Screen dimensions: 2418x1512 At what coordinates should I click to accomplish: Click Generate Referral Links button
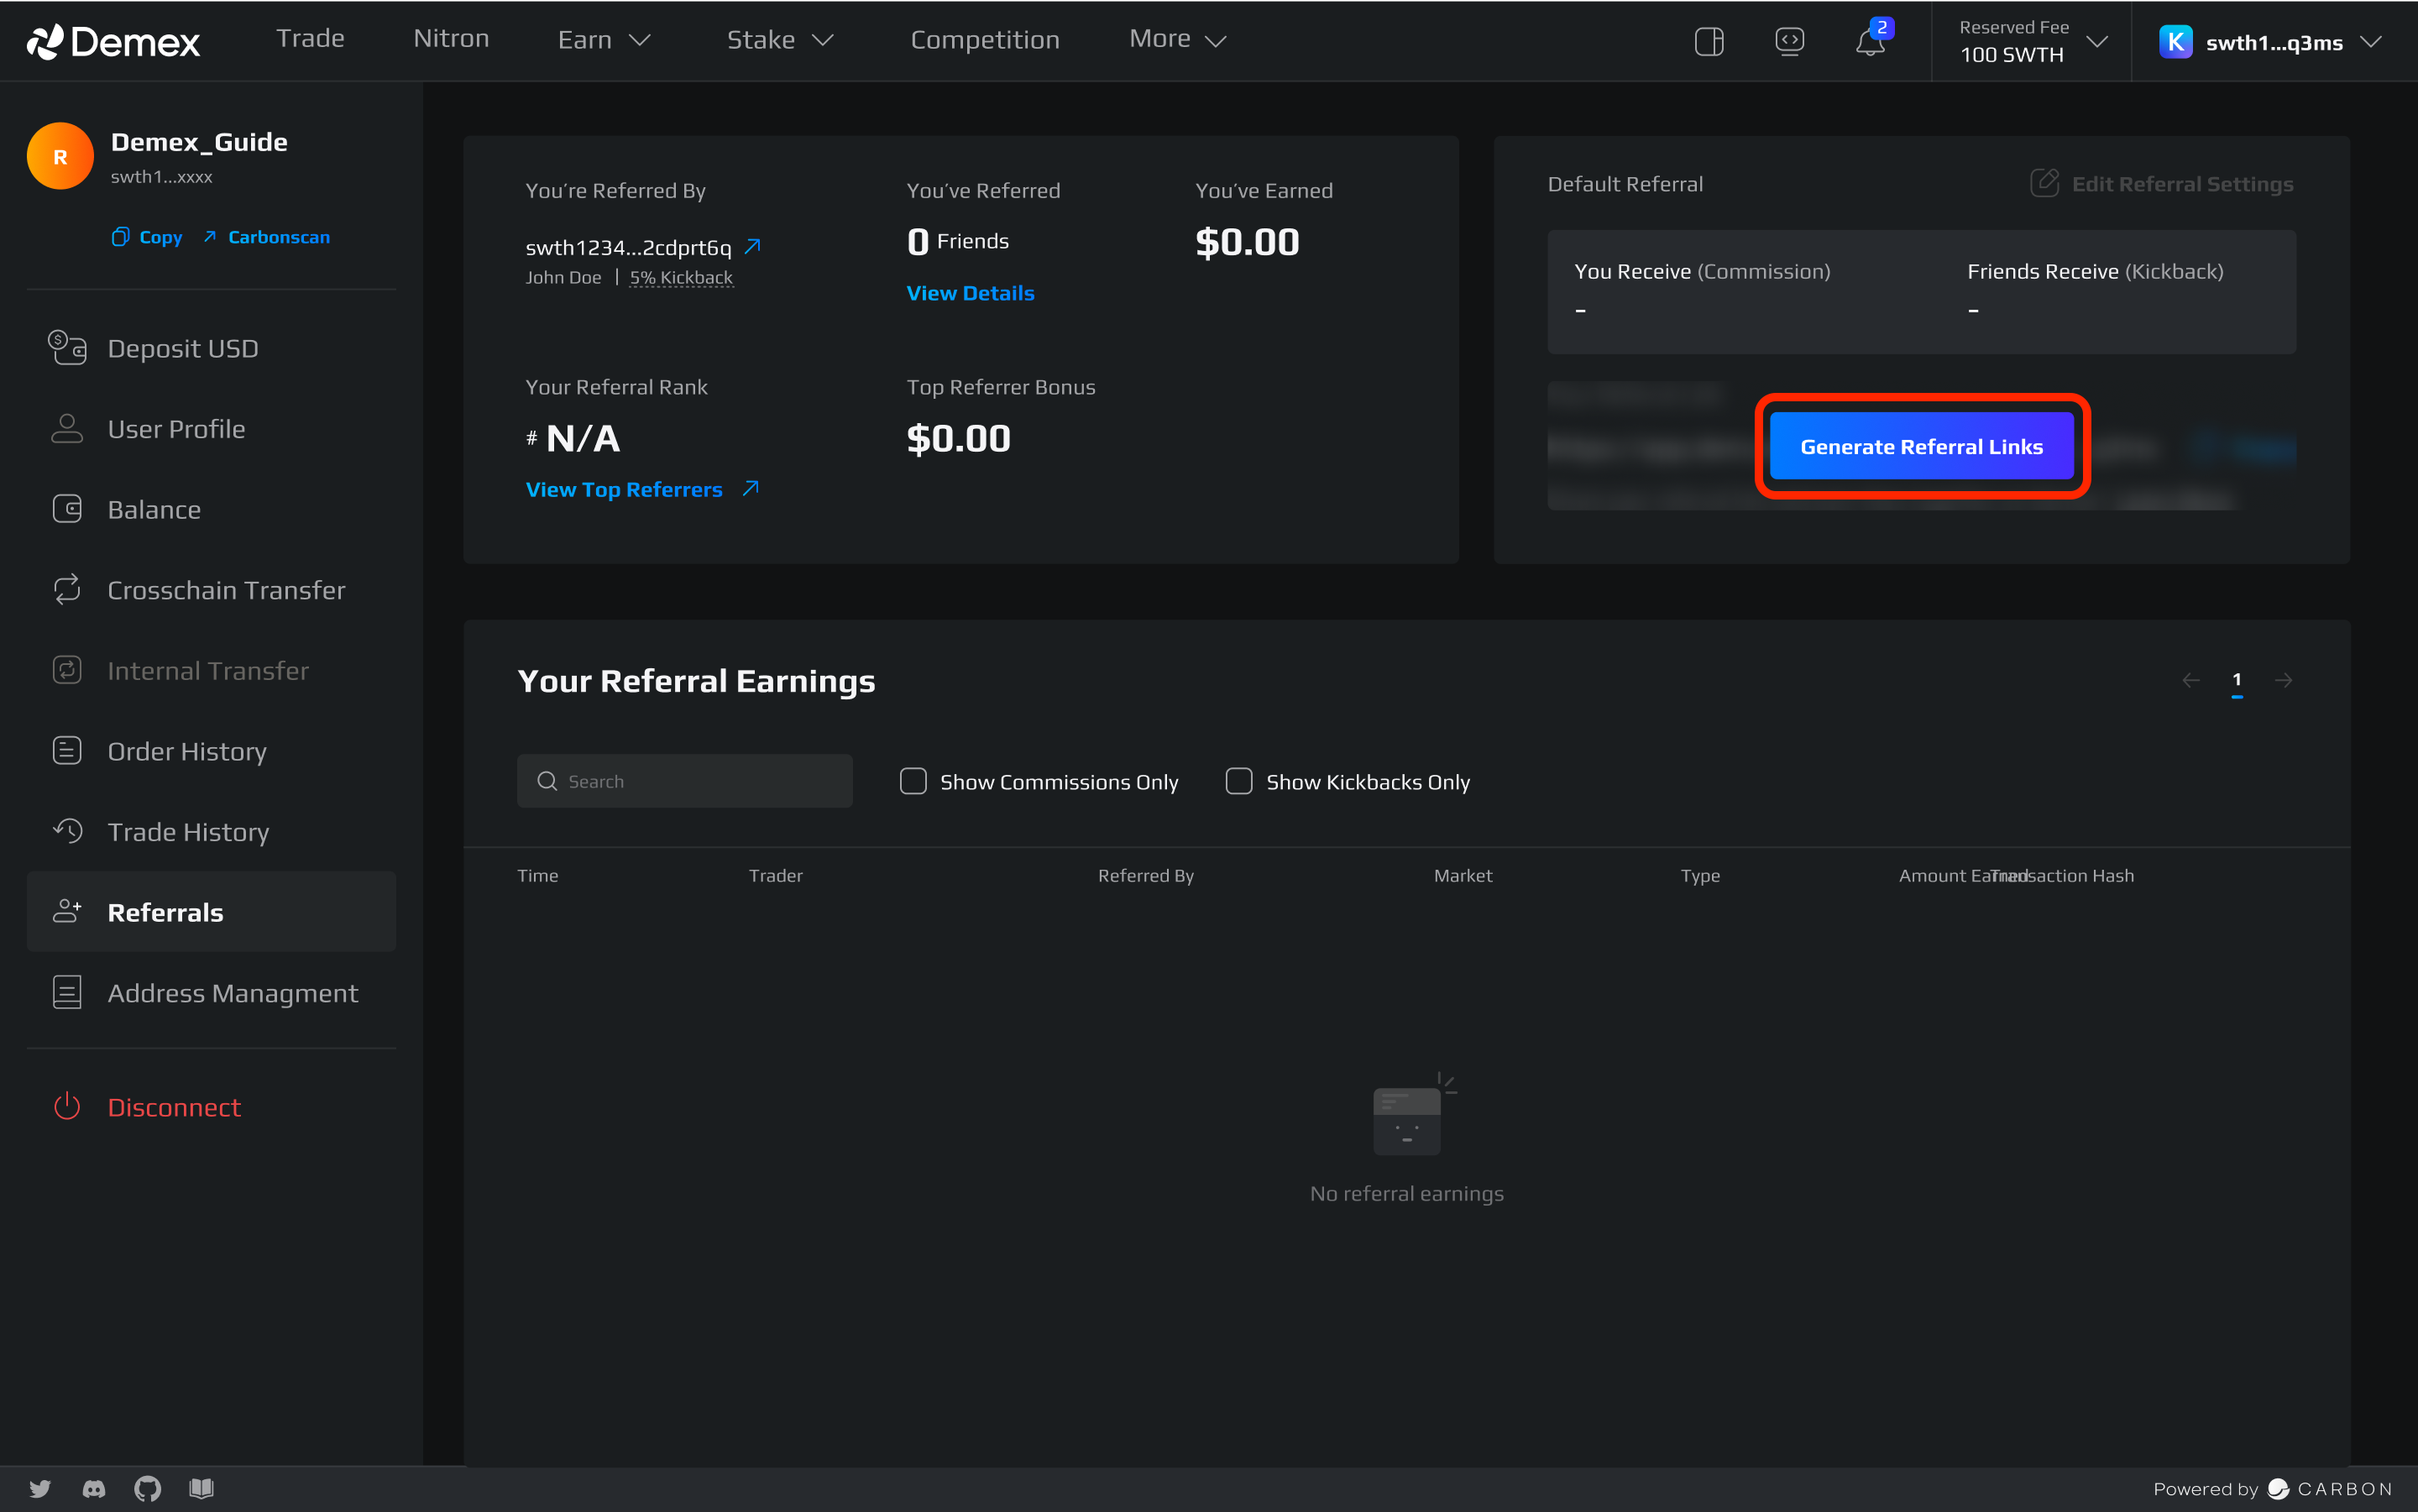tap(1921, 446)
